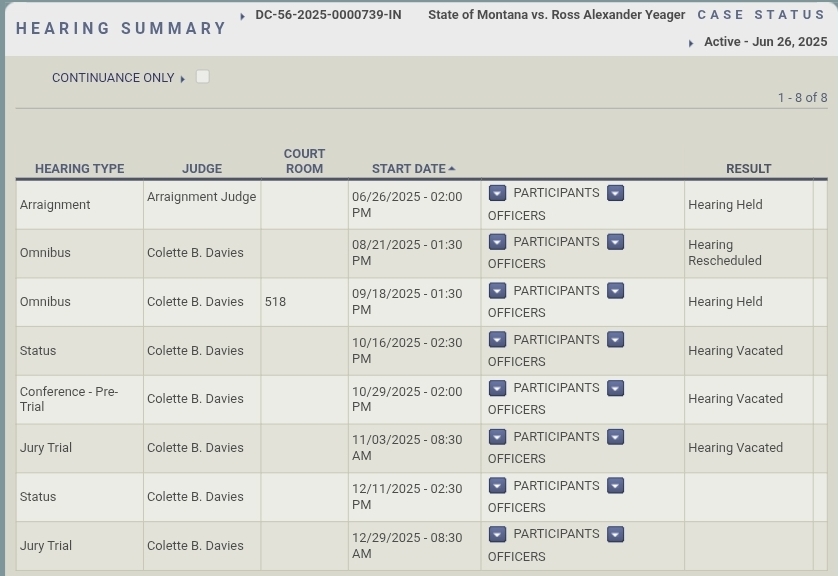Viewport: 838px width, 576px height.
Task: Click the arrow before case number DC-56-2025-0000739-IN
Action: point(243,16)
